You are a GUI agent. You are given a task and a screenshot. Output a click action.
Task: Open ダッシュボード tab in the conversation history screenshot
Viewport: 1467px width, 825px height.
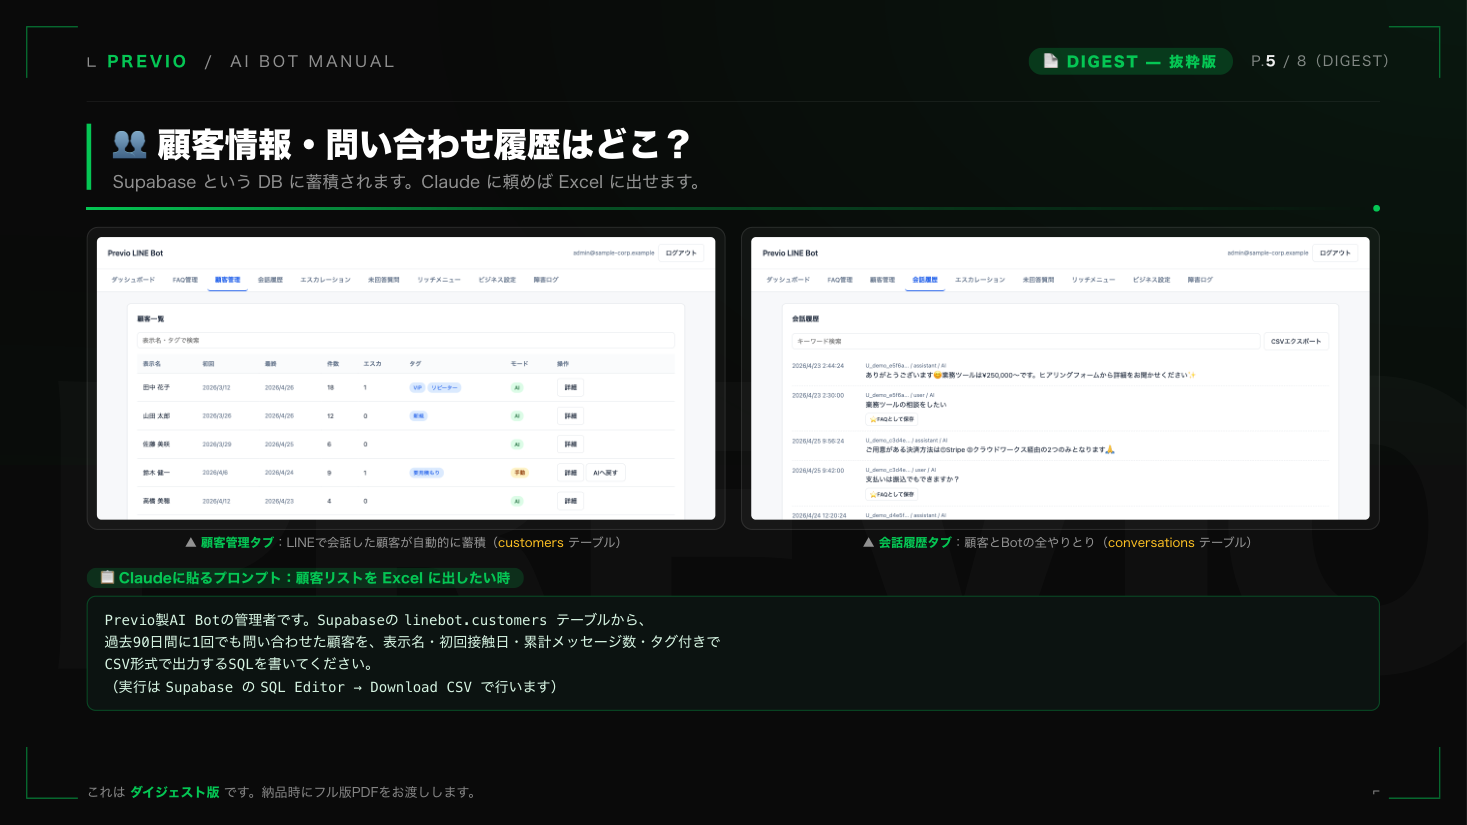pos(788,280)
